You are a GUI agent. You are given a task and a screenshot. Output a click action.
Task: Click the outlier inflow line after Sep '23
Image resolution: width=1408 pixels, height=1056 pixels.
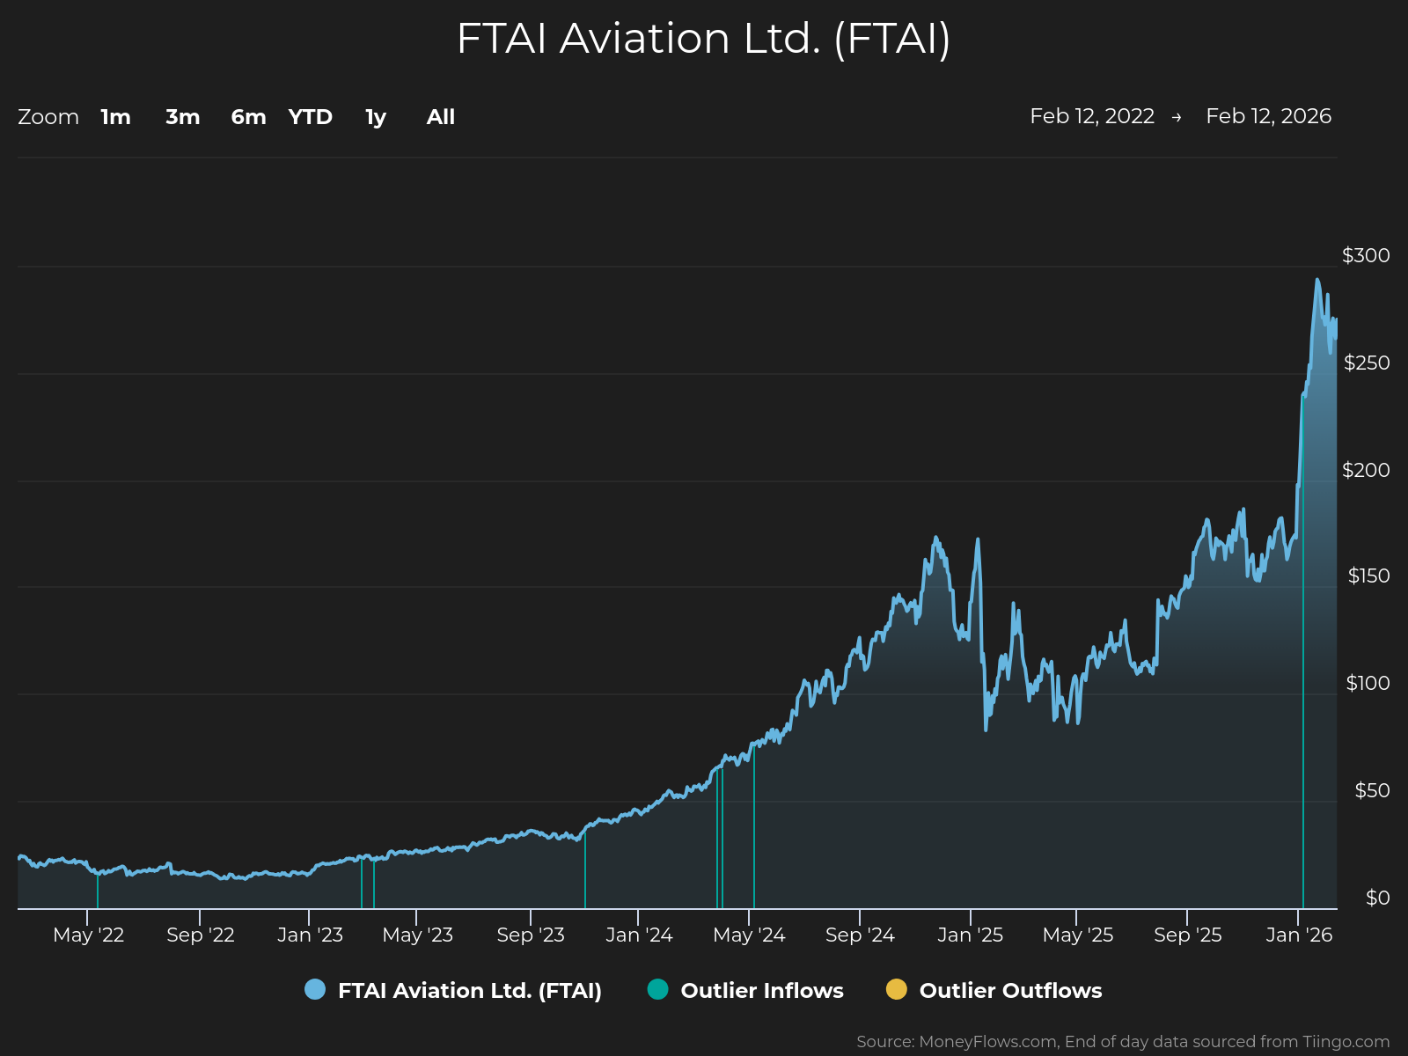coord(585,869)
